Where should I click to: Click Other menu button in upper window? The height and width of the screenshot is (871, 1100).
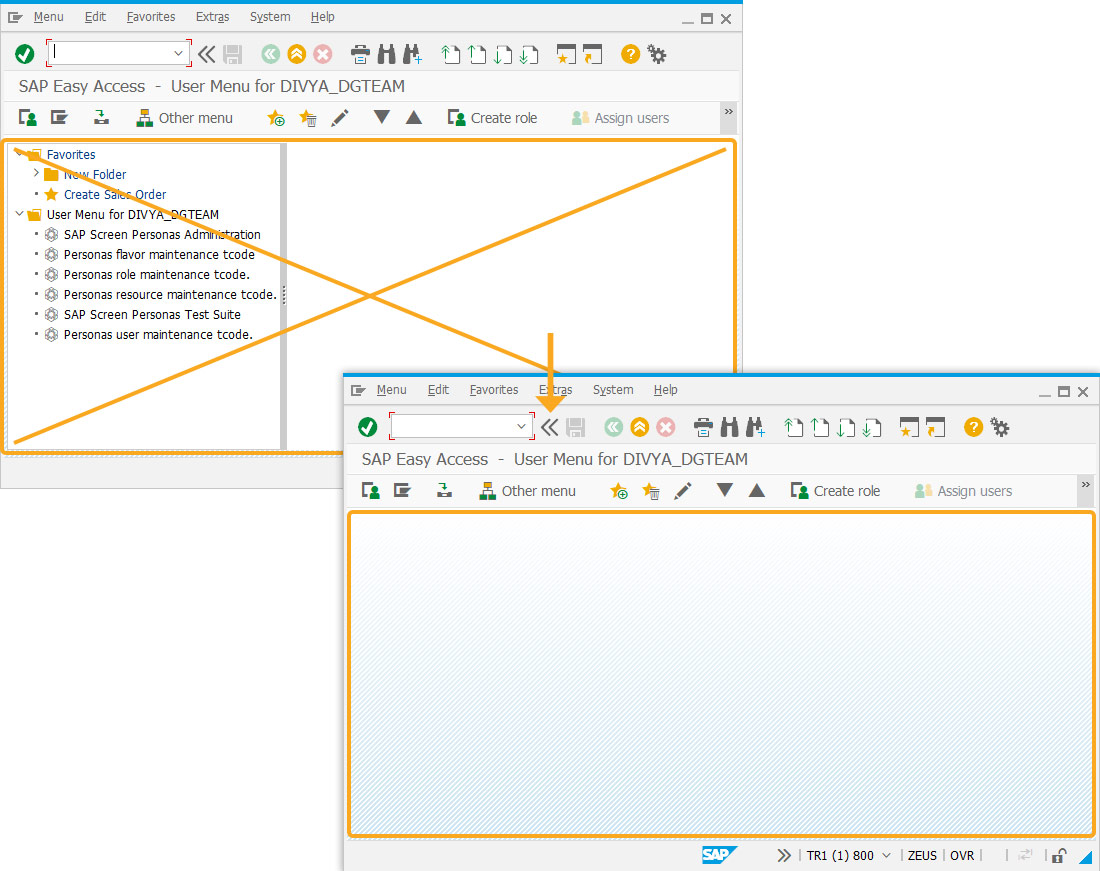click(x=185, y=118)
